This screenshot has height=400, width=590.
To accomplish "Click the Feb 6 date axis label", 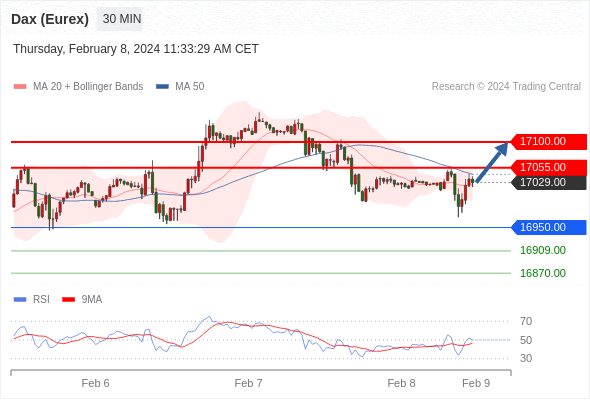I will coord(95,383).
